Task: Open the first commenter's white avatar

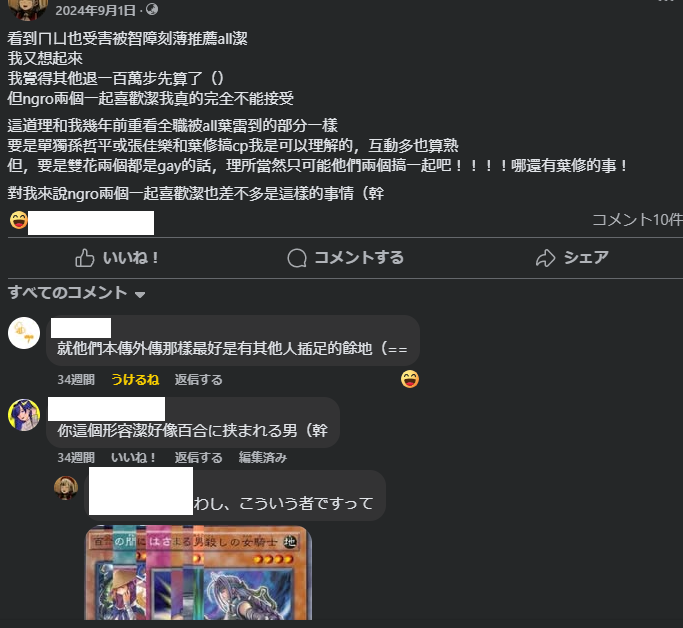Action: point(24,333)
